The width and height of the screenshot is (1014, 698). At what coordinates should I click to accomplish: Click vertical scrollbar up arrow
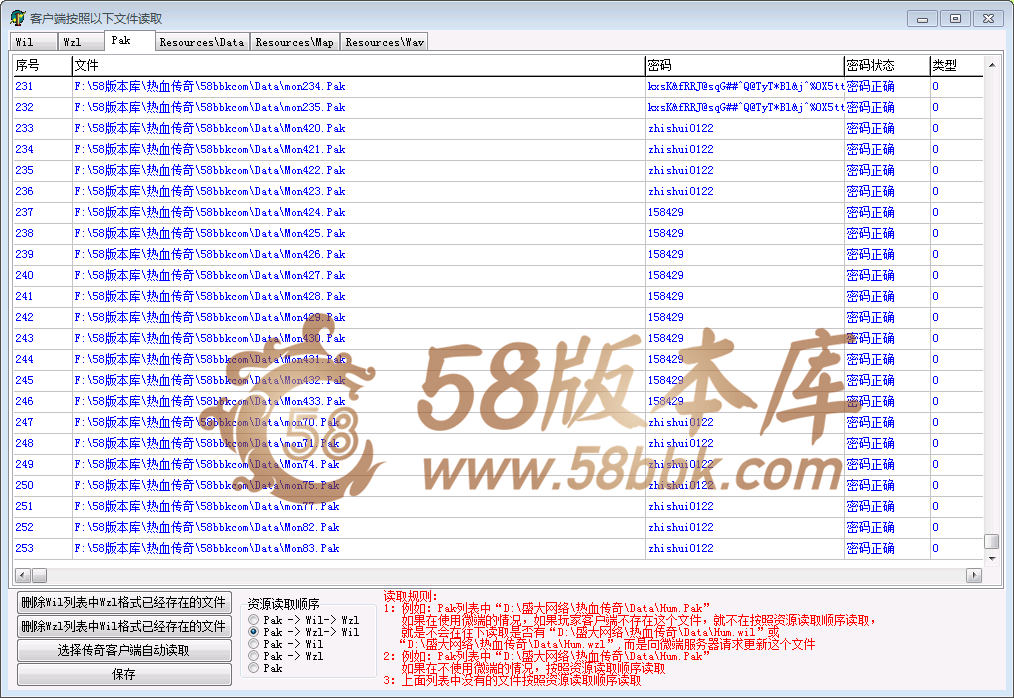992,67
